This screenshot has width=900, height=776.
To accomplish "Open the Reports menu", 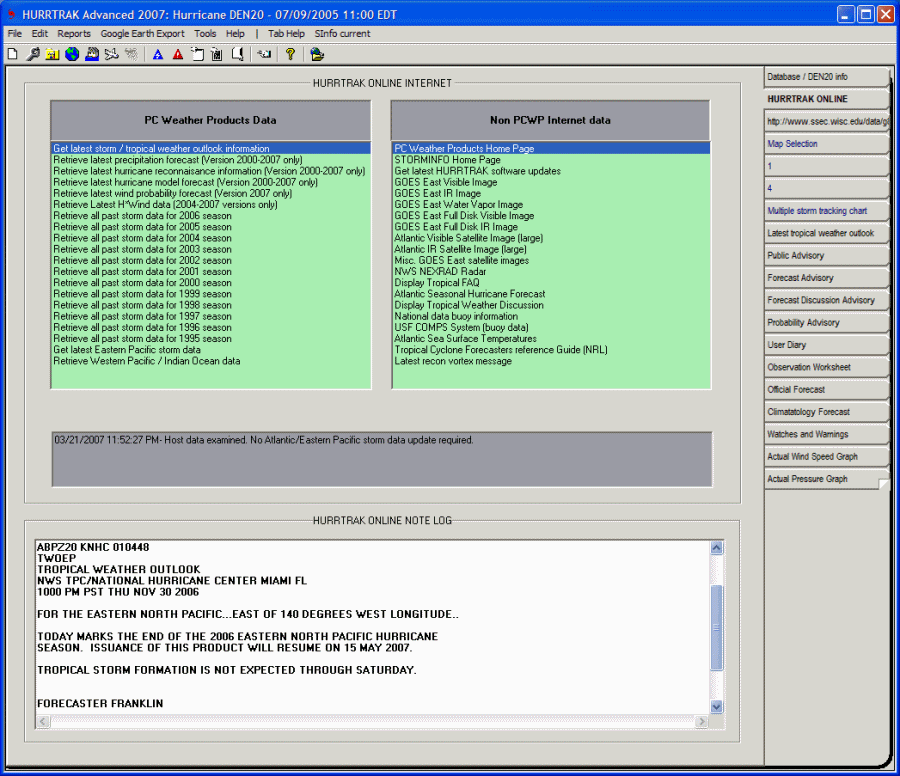I will coord(74,34).
